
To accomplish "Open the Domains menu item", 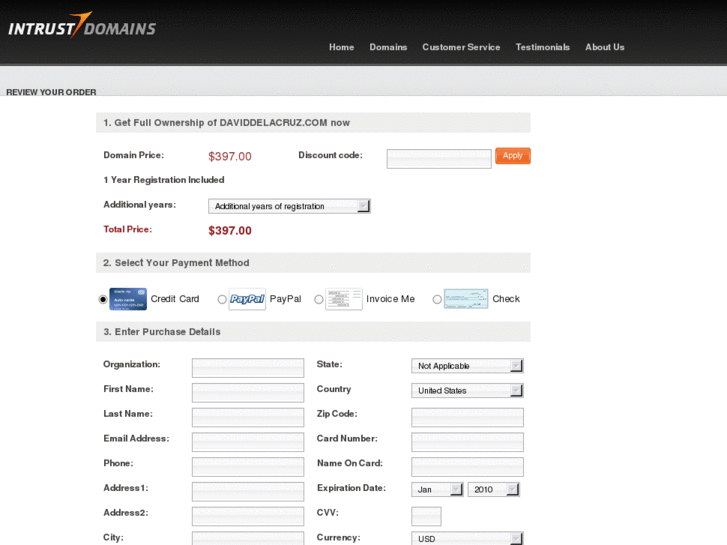I will click(x=388, y=47).
